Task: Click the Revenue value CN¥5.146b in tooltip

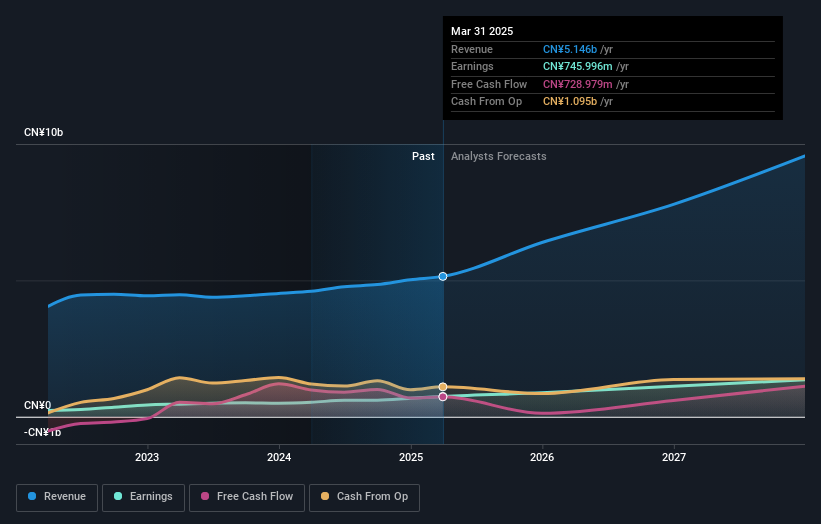Action: pyautogui.click(x=570, y=49)
